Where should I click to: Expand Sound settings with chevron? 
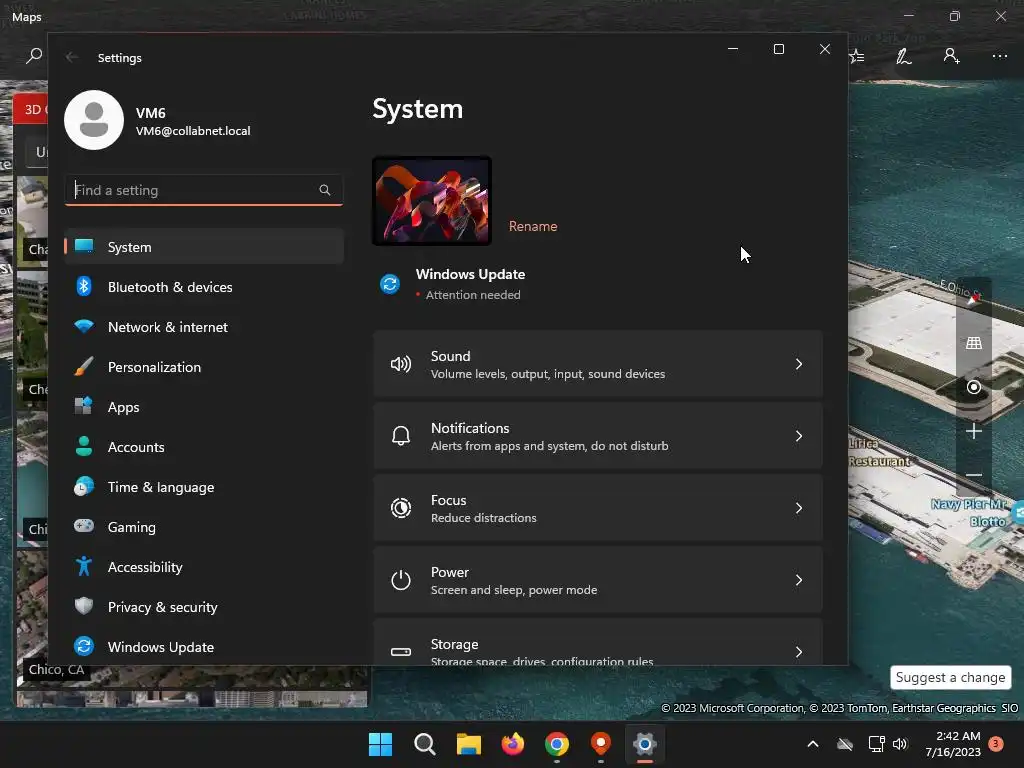pyautogui.click(x=799, y=364)
